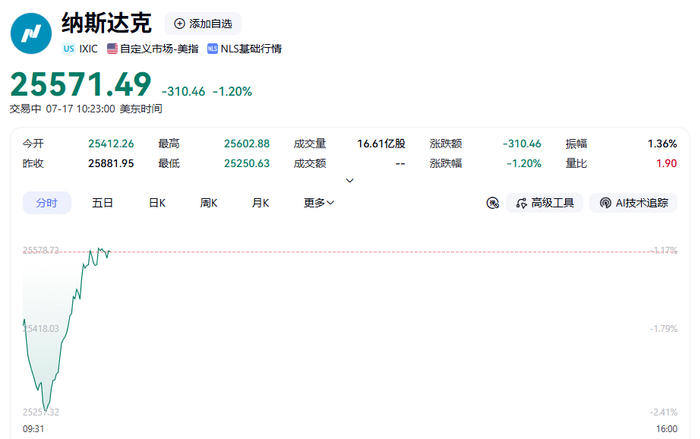Screen dimensions: 700x439
Task: Click the US market badge icon
Action: pyautogui.click(x=68, y=49)
